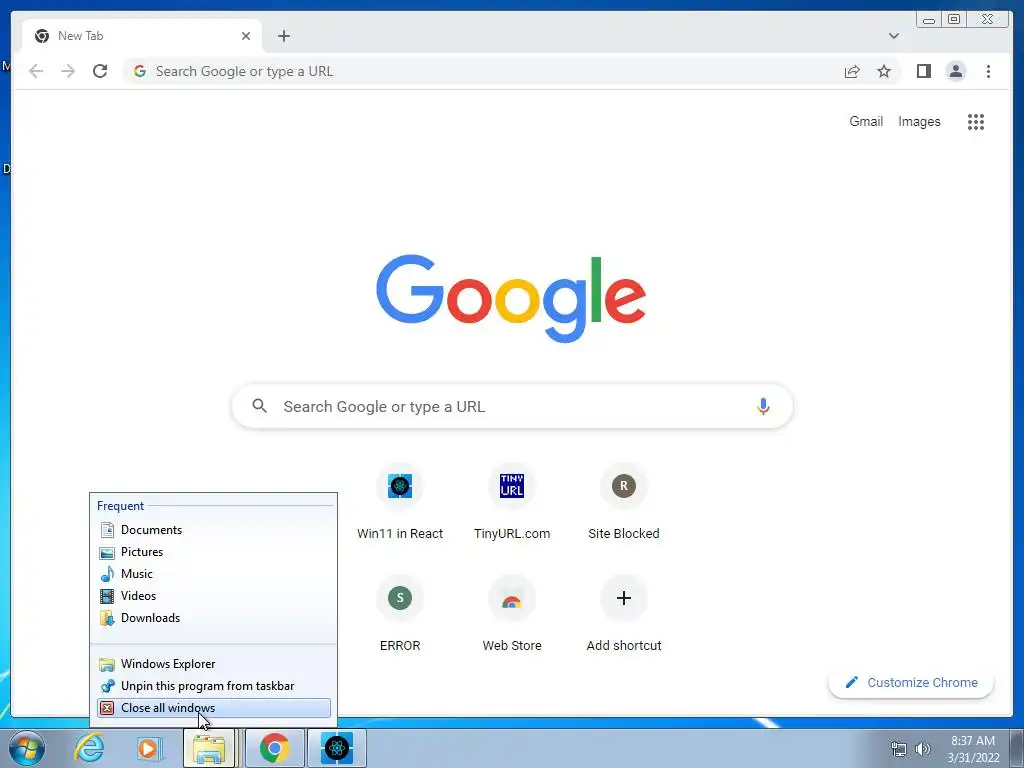Open the Images link

point(919,121)
